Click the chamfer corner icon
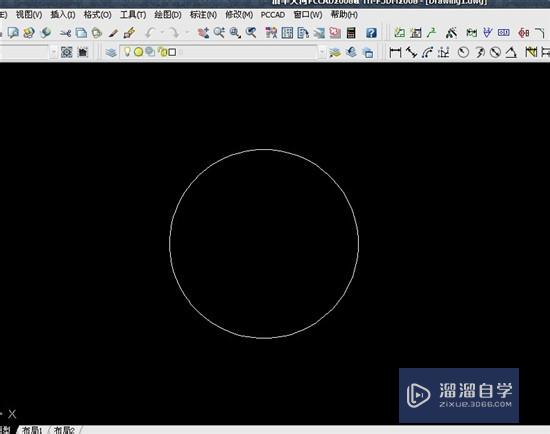The width and height of the screenshot is (550, 434). 540,33
